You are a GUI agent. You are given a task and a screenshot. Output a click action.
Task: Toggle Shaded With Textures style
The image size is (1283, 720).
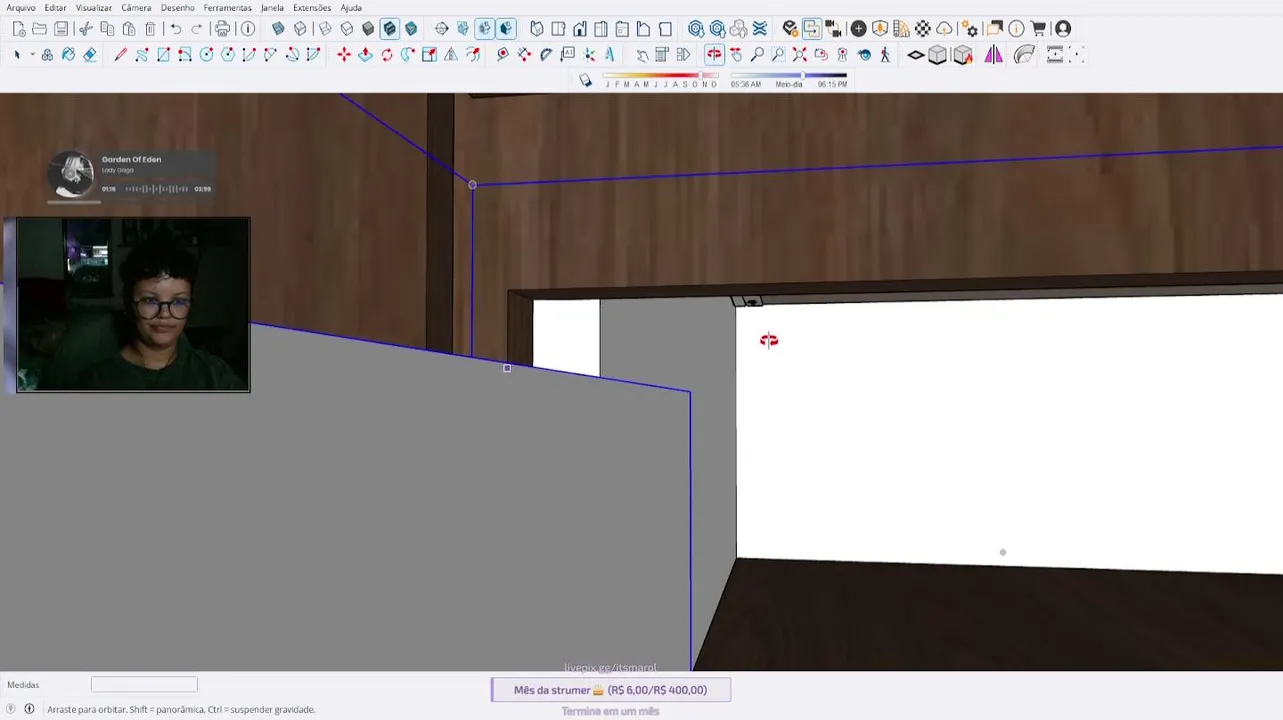(x=390, y=29)
